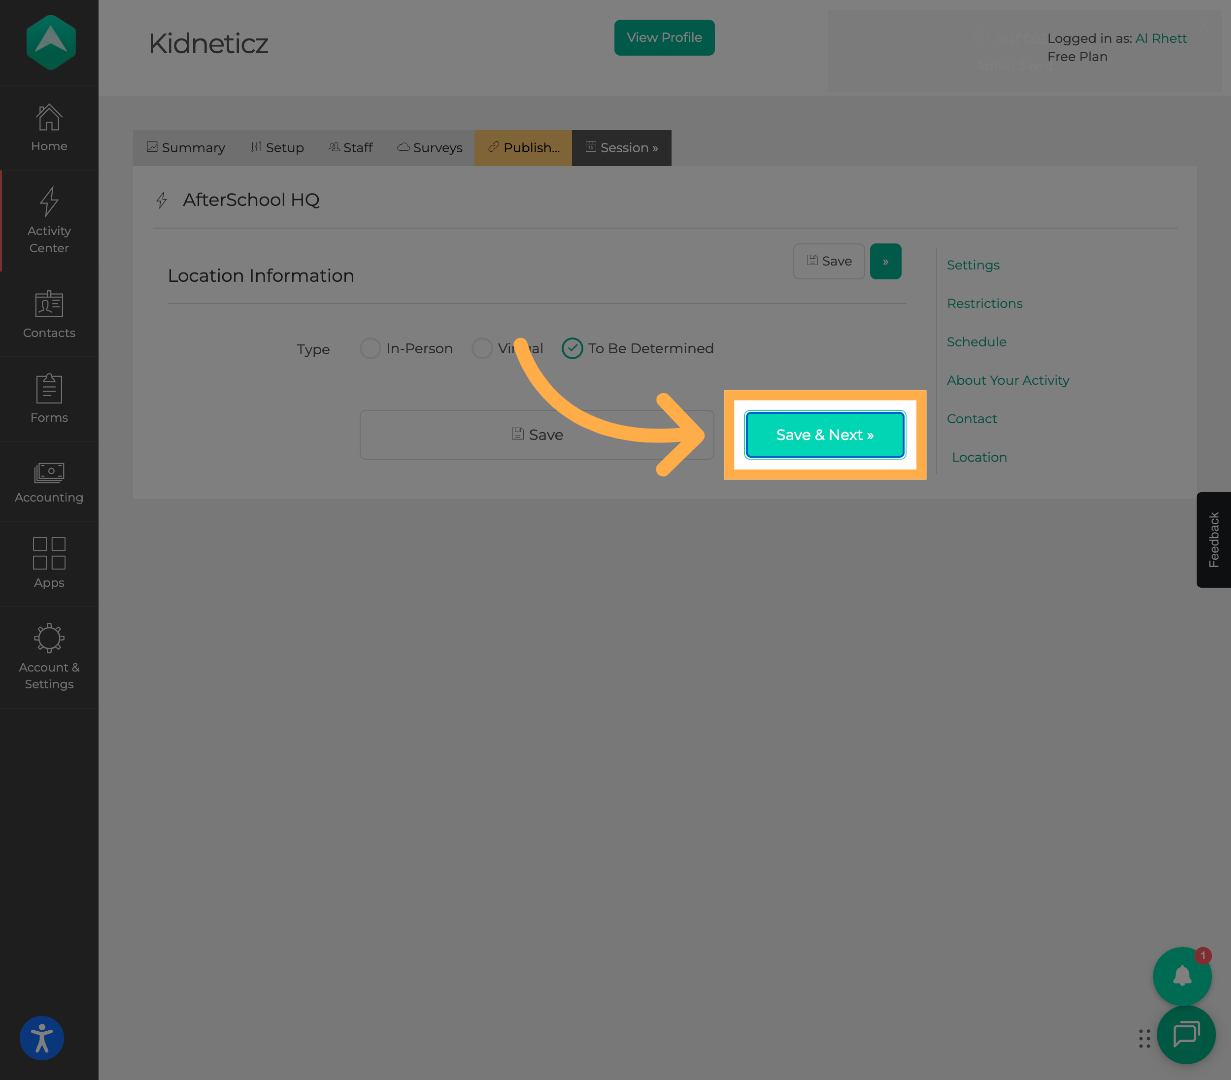Switch to the Summary tab
The height and width of the screenshot is (1080, 1231).
186,148
